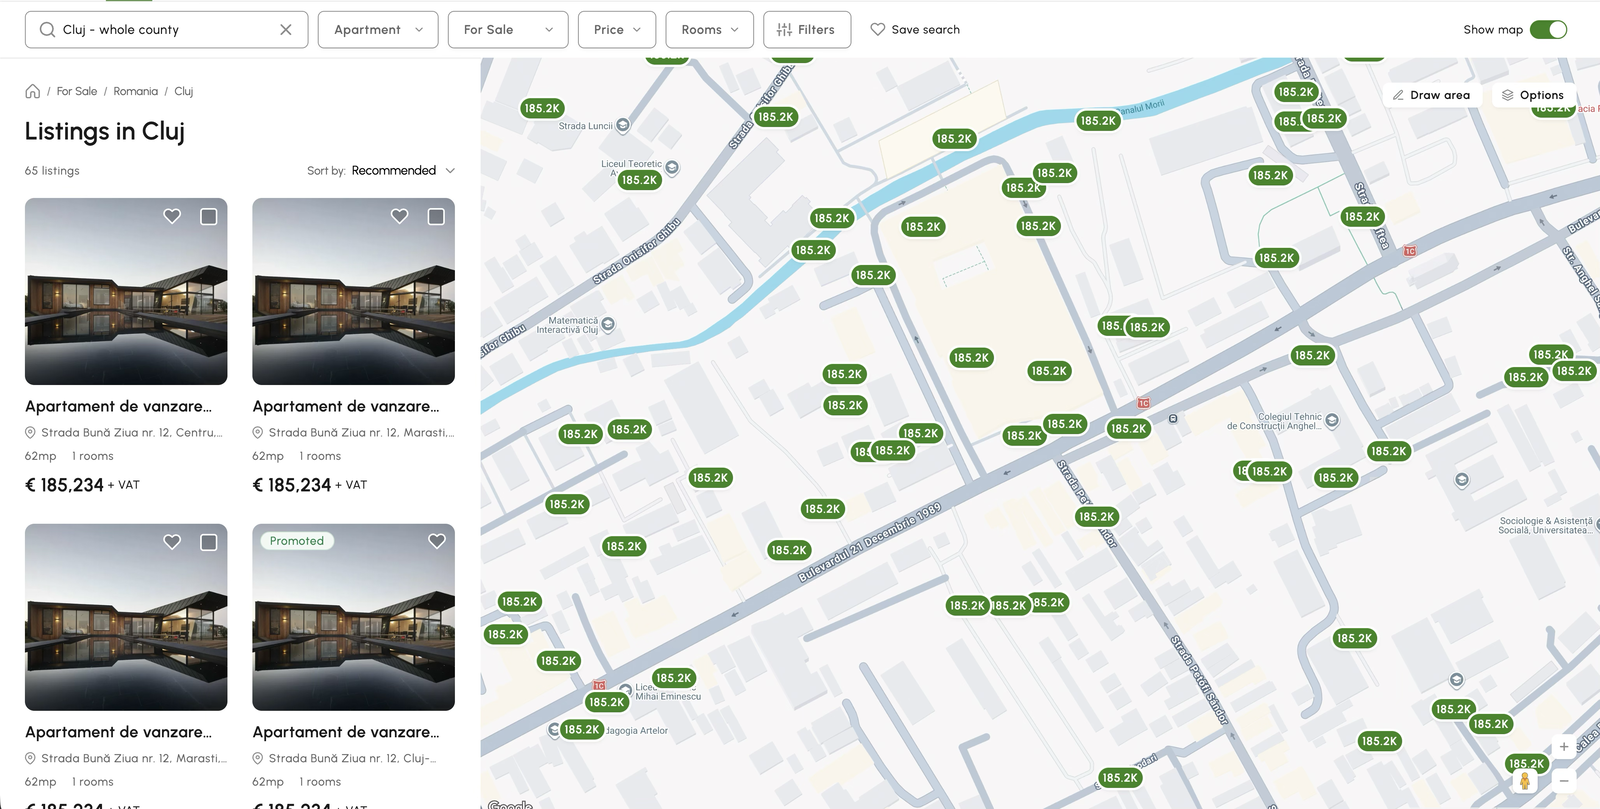Favorite the Promoted listing with heart icon
This screenshot has width=1600, height=809.
click(437, 541)
